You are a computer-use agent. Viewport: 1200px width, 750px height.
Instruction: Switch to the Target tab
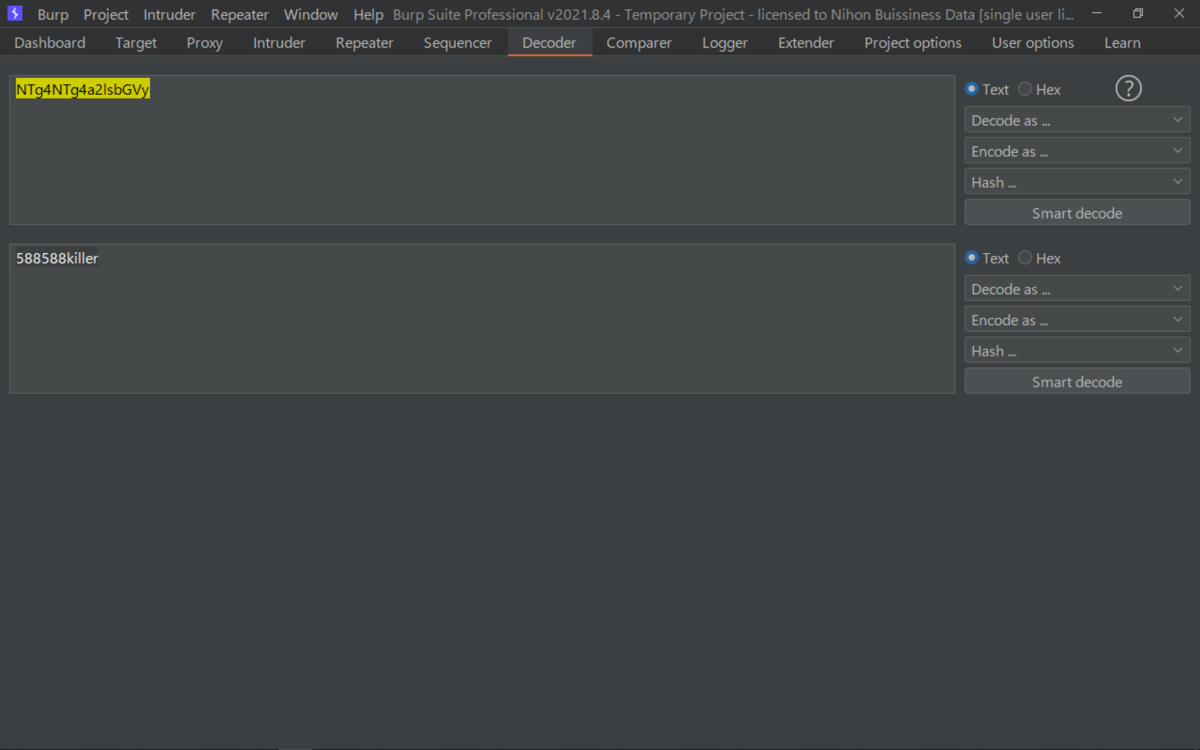point(136,43)
